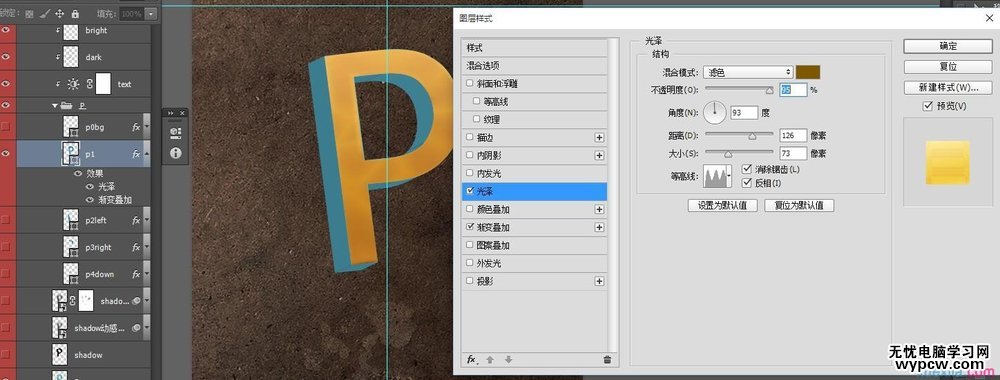Toggle the 渐变叠加 effect eye under p1
This screenshot has height=380, width=1000.
[90, 200]
